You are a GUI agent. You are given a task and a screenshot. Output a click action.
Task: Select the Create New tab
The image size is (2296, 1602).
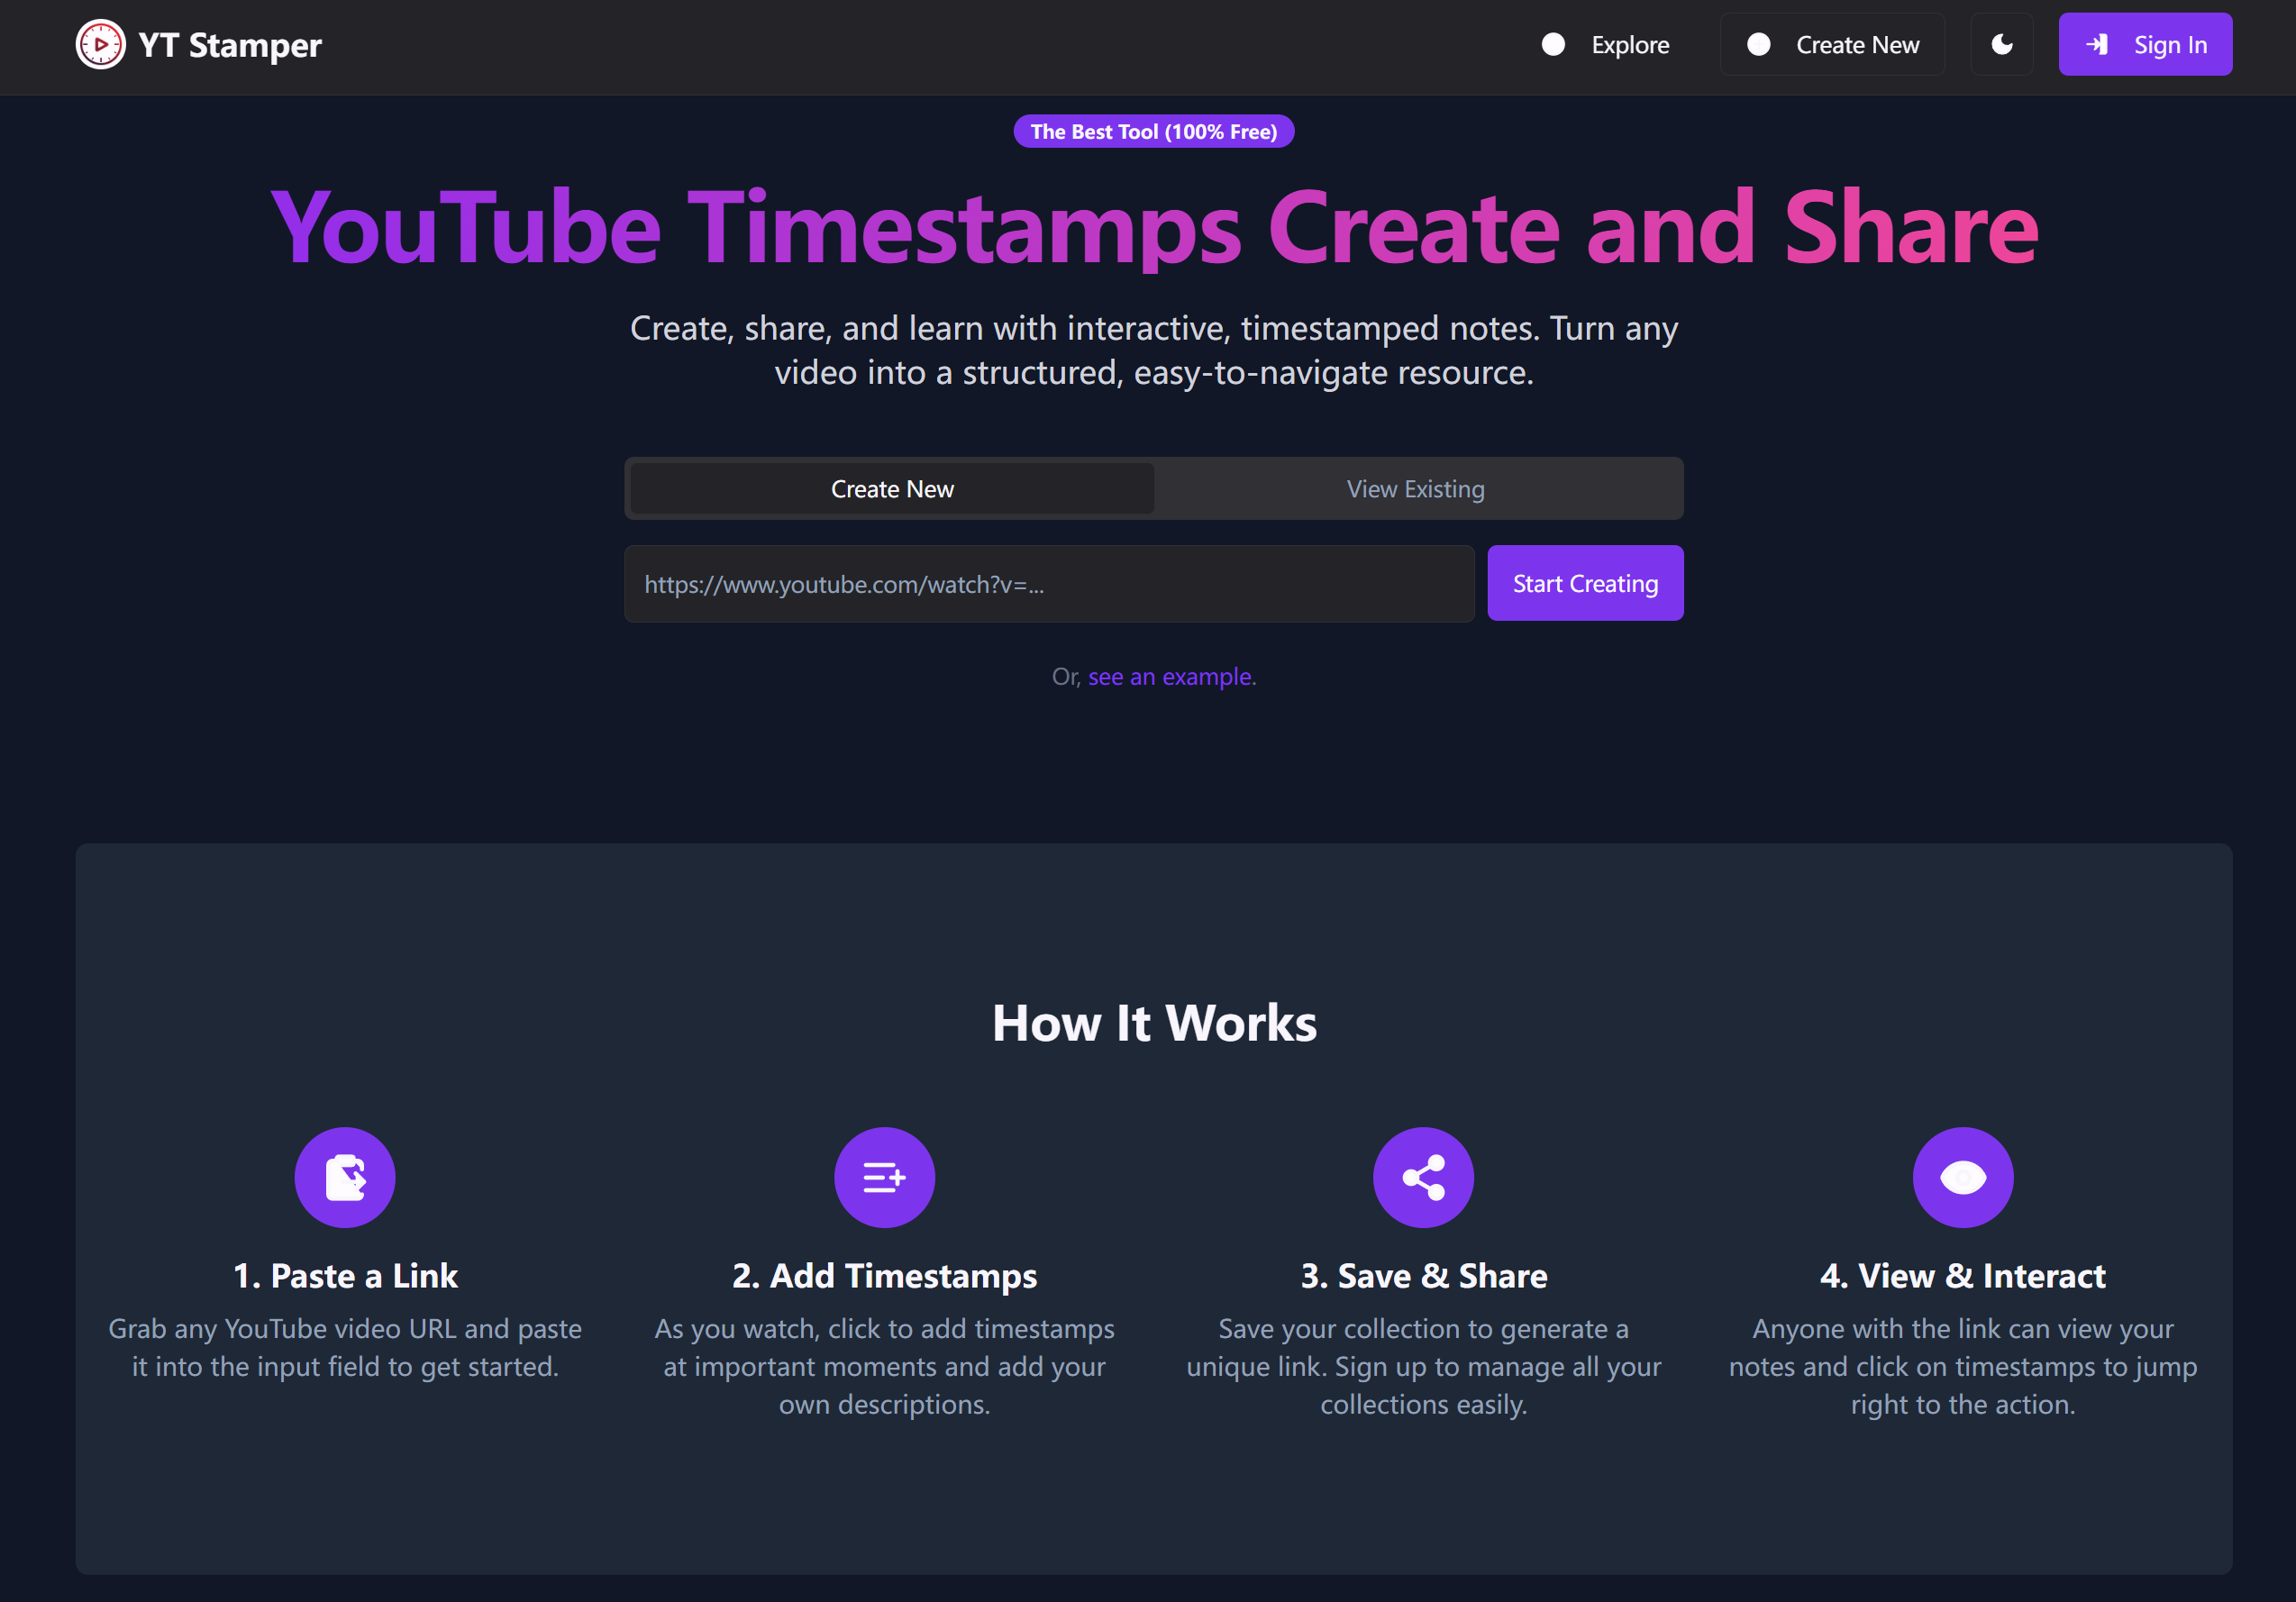[892, 489]
